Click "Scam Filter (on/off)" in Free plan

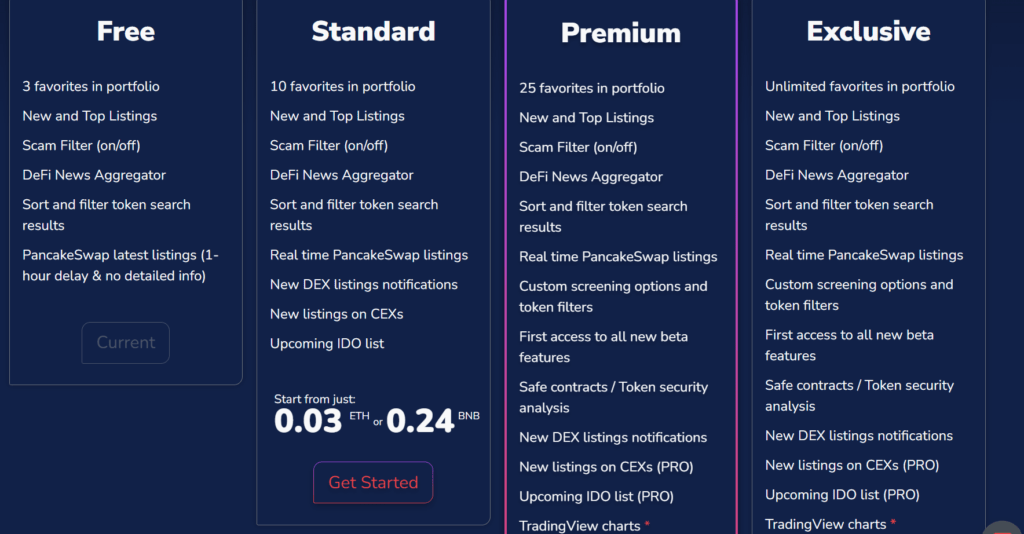pos(81,146)
